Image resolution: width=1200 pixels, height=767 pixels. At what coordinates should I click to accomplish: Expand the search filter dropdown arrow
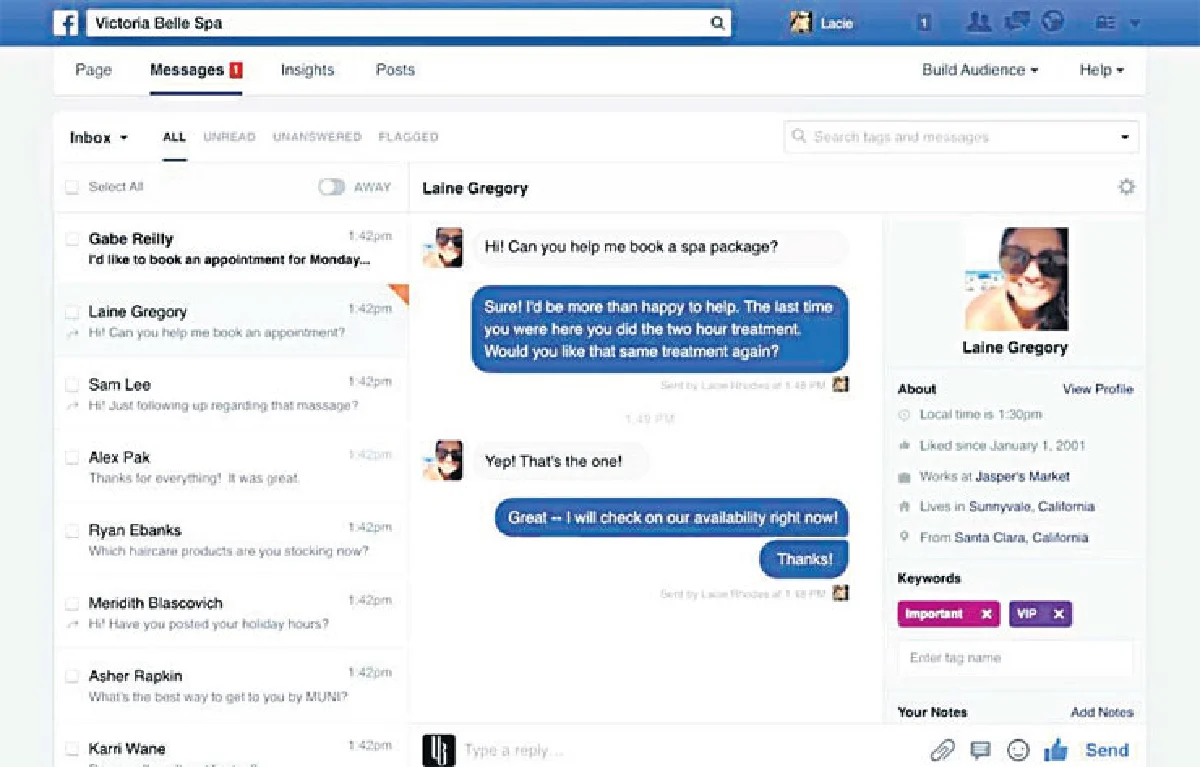[x=1125, y=137]
